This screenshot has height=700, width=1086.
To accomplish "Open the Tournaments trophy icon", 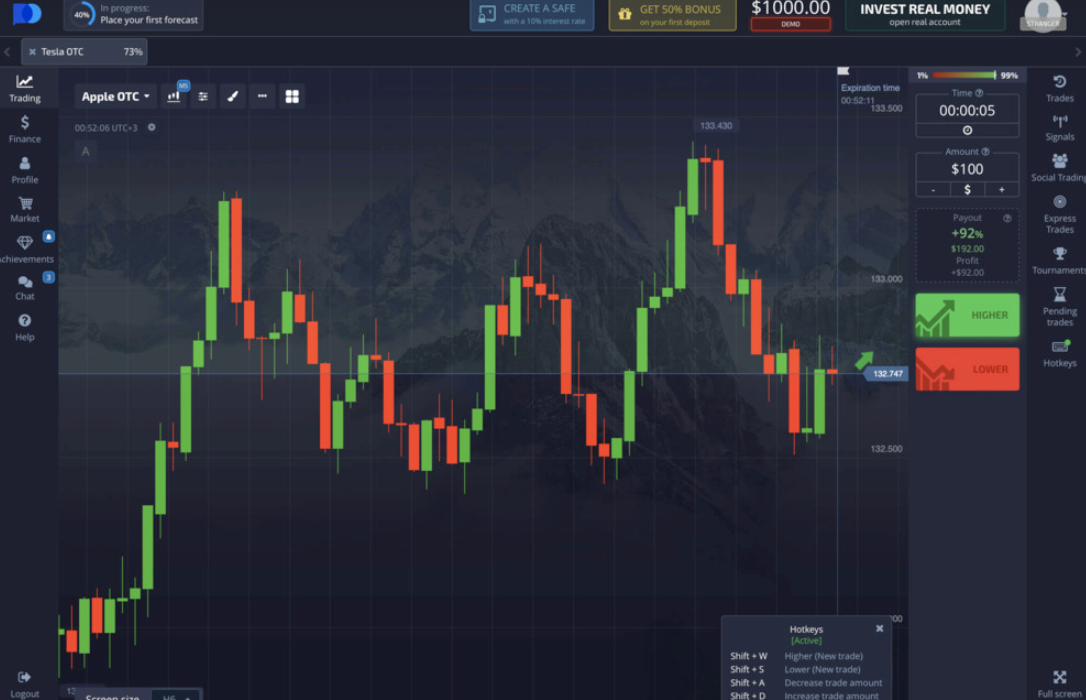I will point(1059,260).
